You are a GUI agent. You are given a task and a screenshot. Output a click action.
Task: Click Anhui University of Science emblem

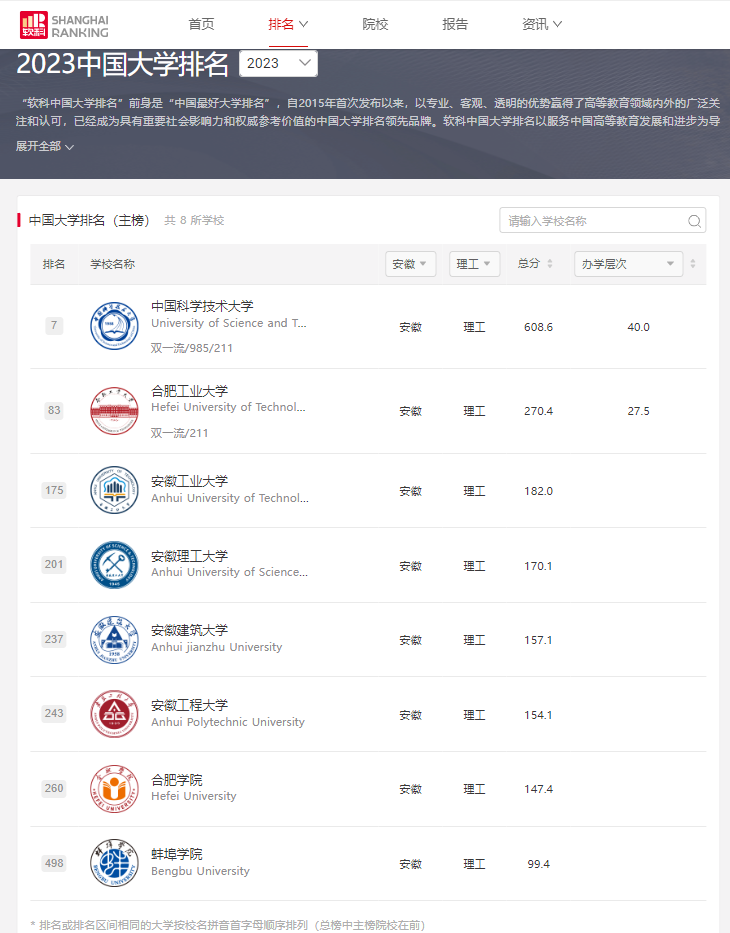(x=114, y=565)
